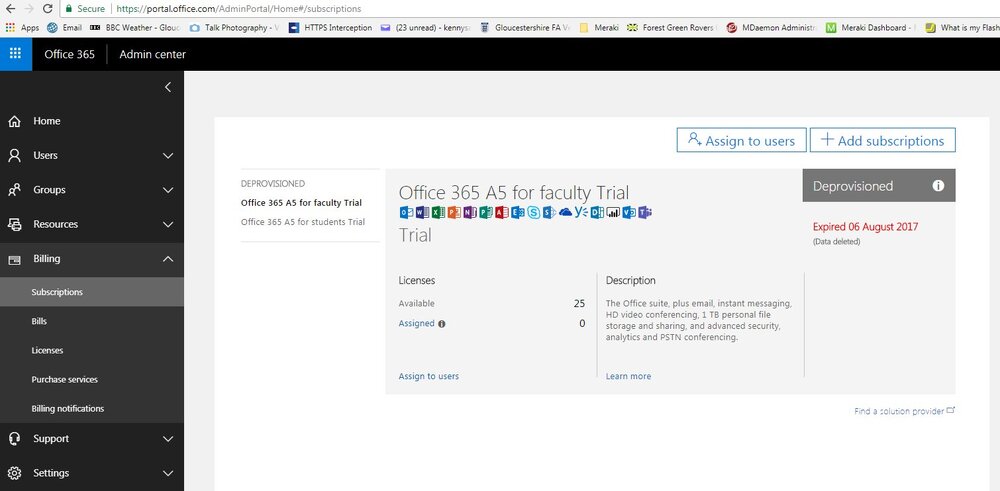1000x491 pixels.
Task: Click the info icon next to Assigned
Action: point(441,324)
